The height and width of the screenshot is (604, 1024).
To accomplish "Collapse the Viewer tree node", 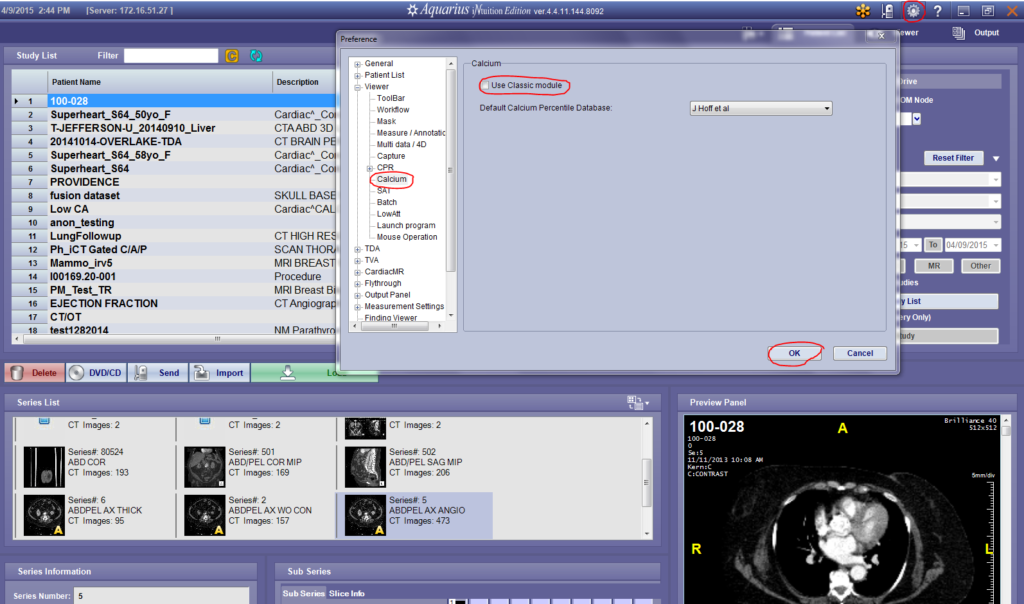I will click(x=357, y=87).
